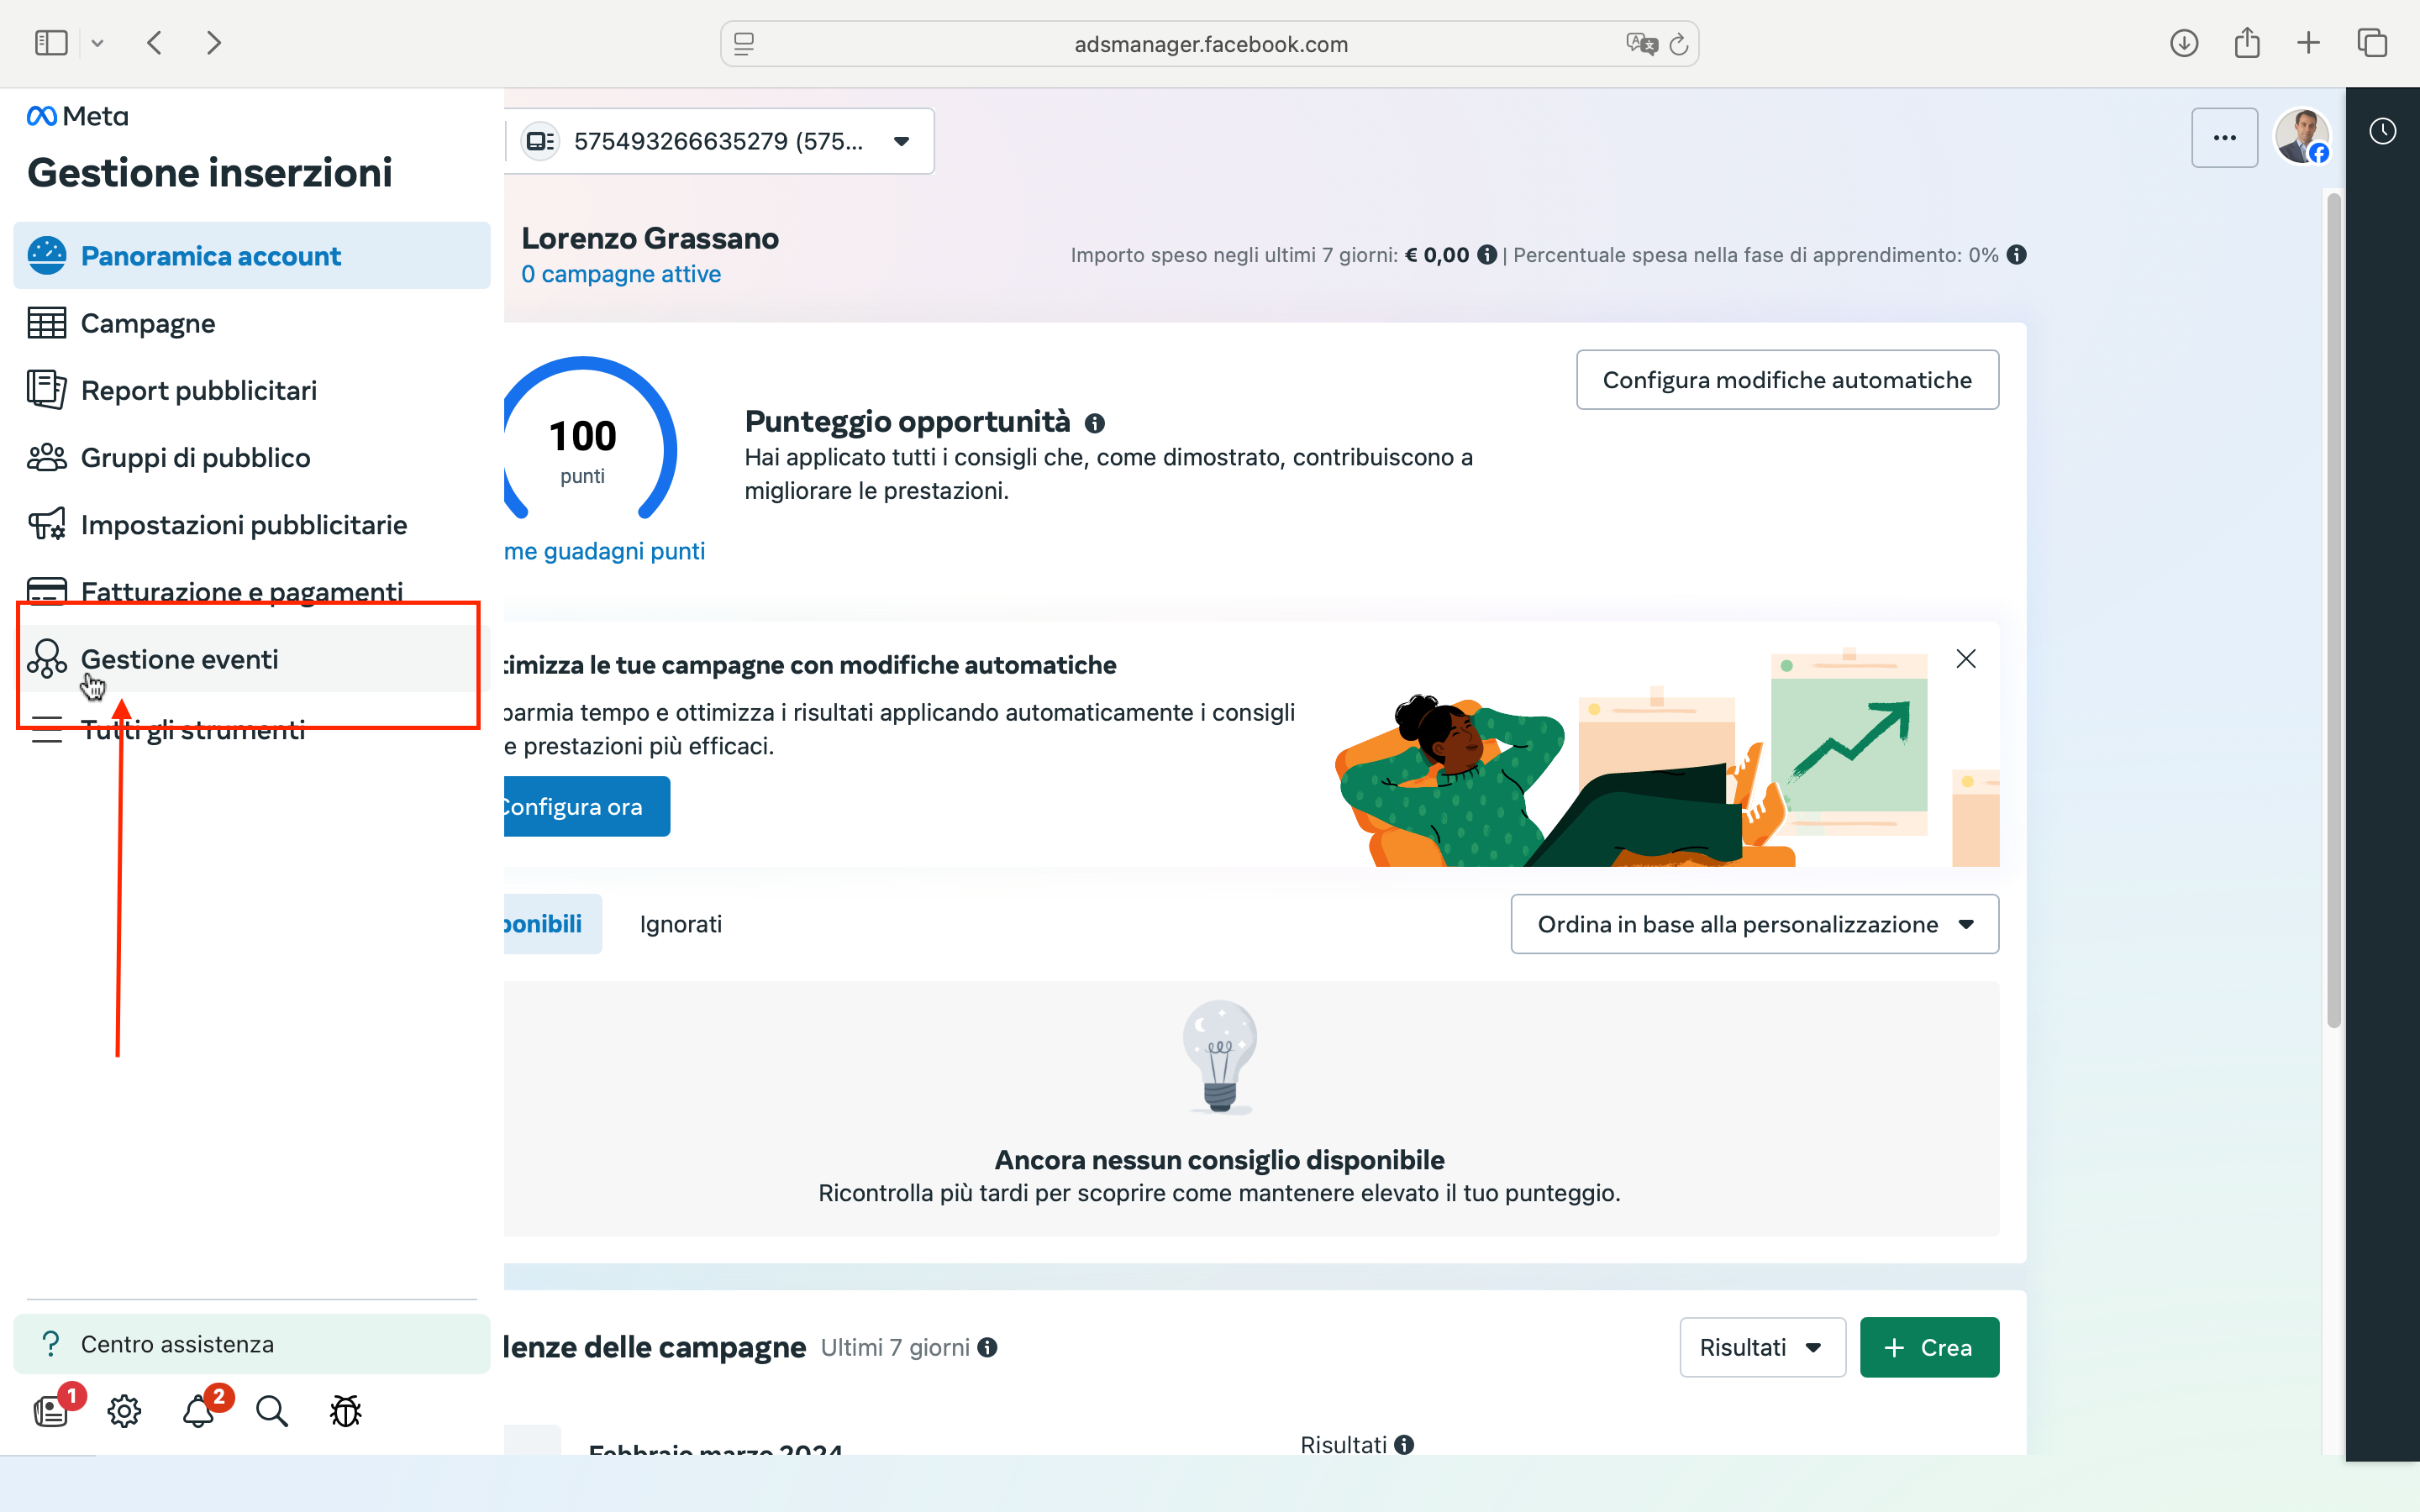The height and width of the screenshot is (1512, 2420).
Task: Go to Campagne in sidebar
Action: click(x=148, y=323)
